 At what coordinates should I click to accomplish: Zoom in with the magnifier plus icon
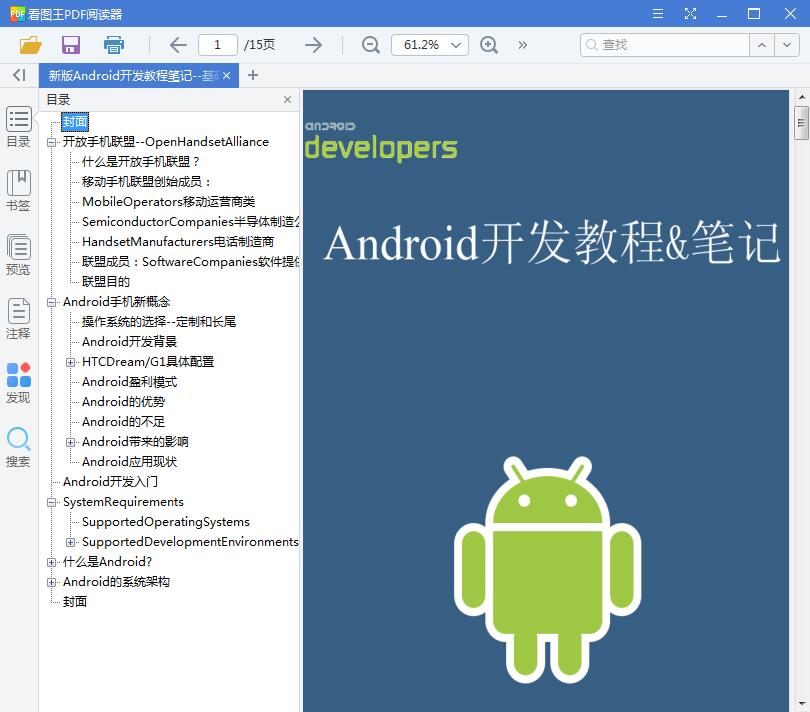coord(489,44)
